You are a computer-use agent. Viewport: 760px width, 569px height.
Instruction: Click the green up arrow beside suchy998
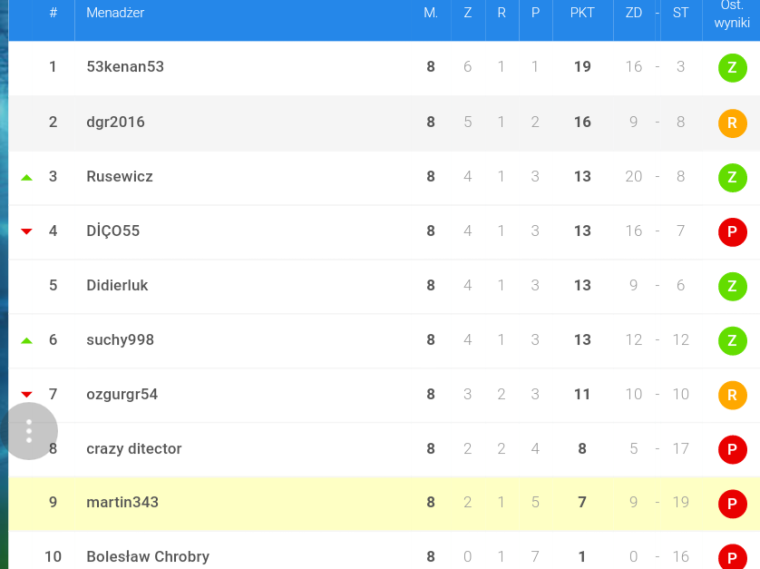click(x=27, y=341)
